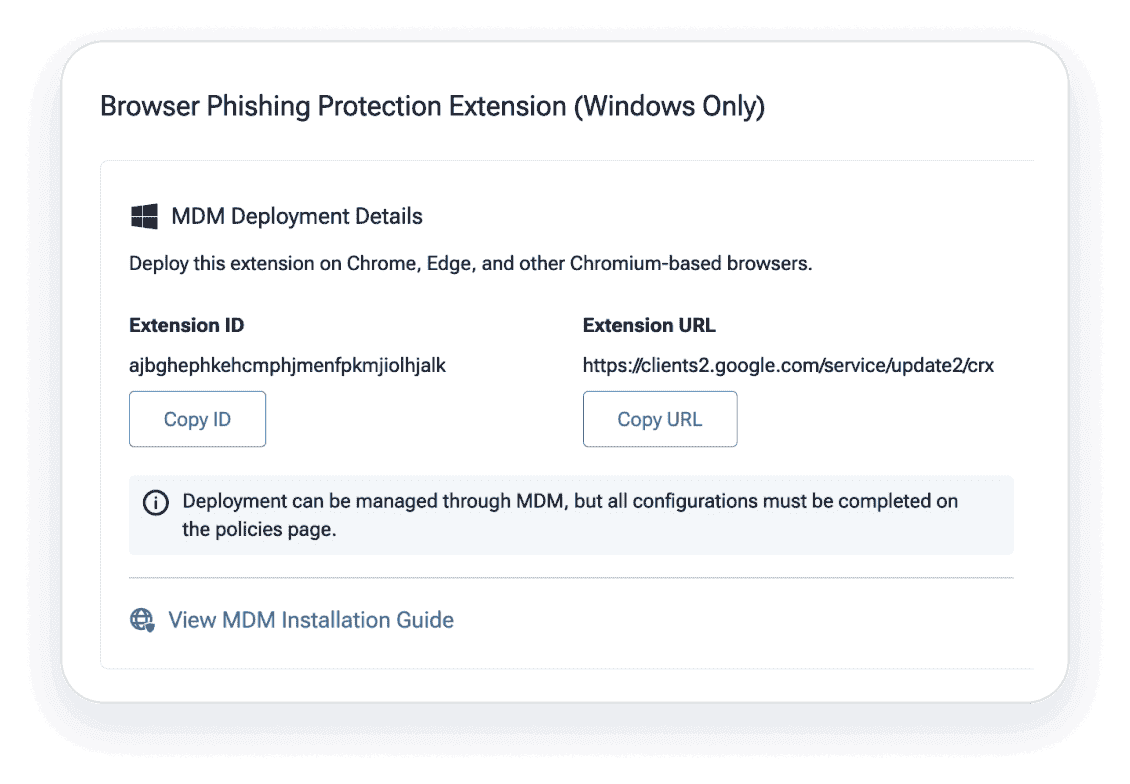Image resolution: width=1130 pixels, height=784 pixels.
Task: Click the Extension URL label
Action: click(649, 325)
